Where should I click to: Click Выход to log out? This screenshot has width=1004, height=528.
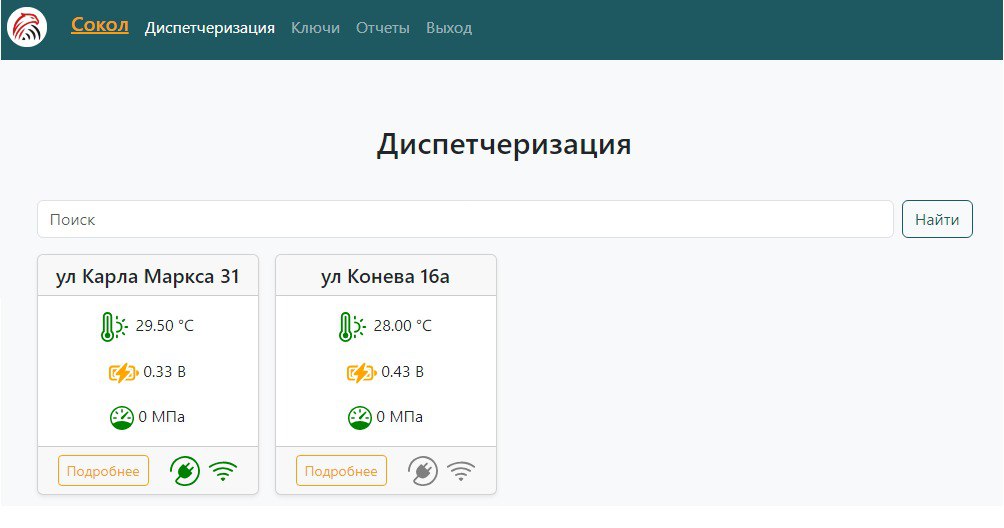click(x=449, y=28)
